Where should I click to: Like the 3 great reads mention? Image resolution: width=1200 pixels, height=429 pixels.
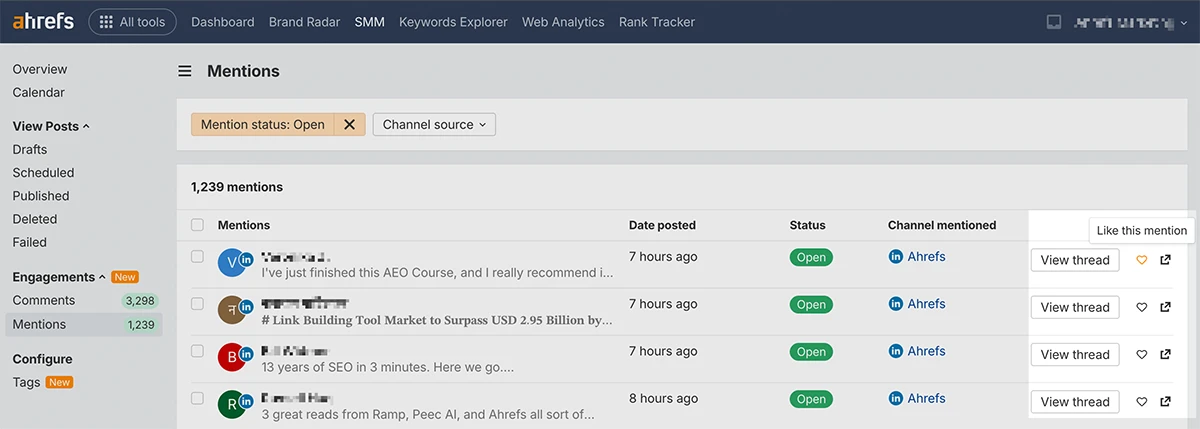click(x=1142, y=402)
